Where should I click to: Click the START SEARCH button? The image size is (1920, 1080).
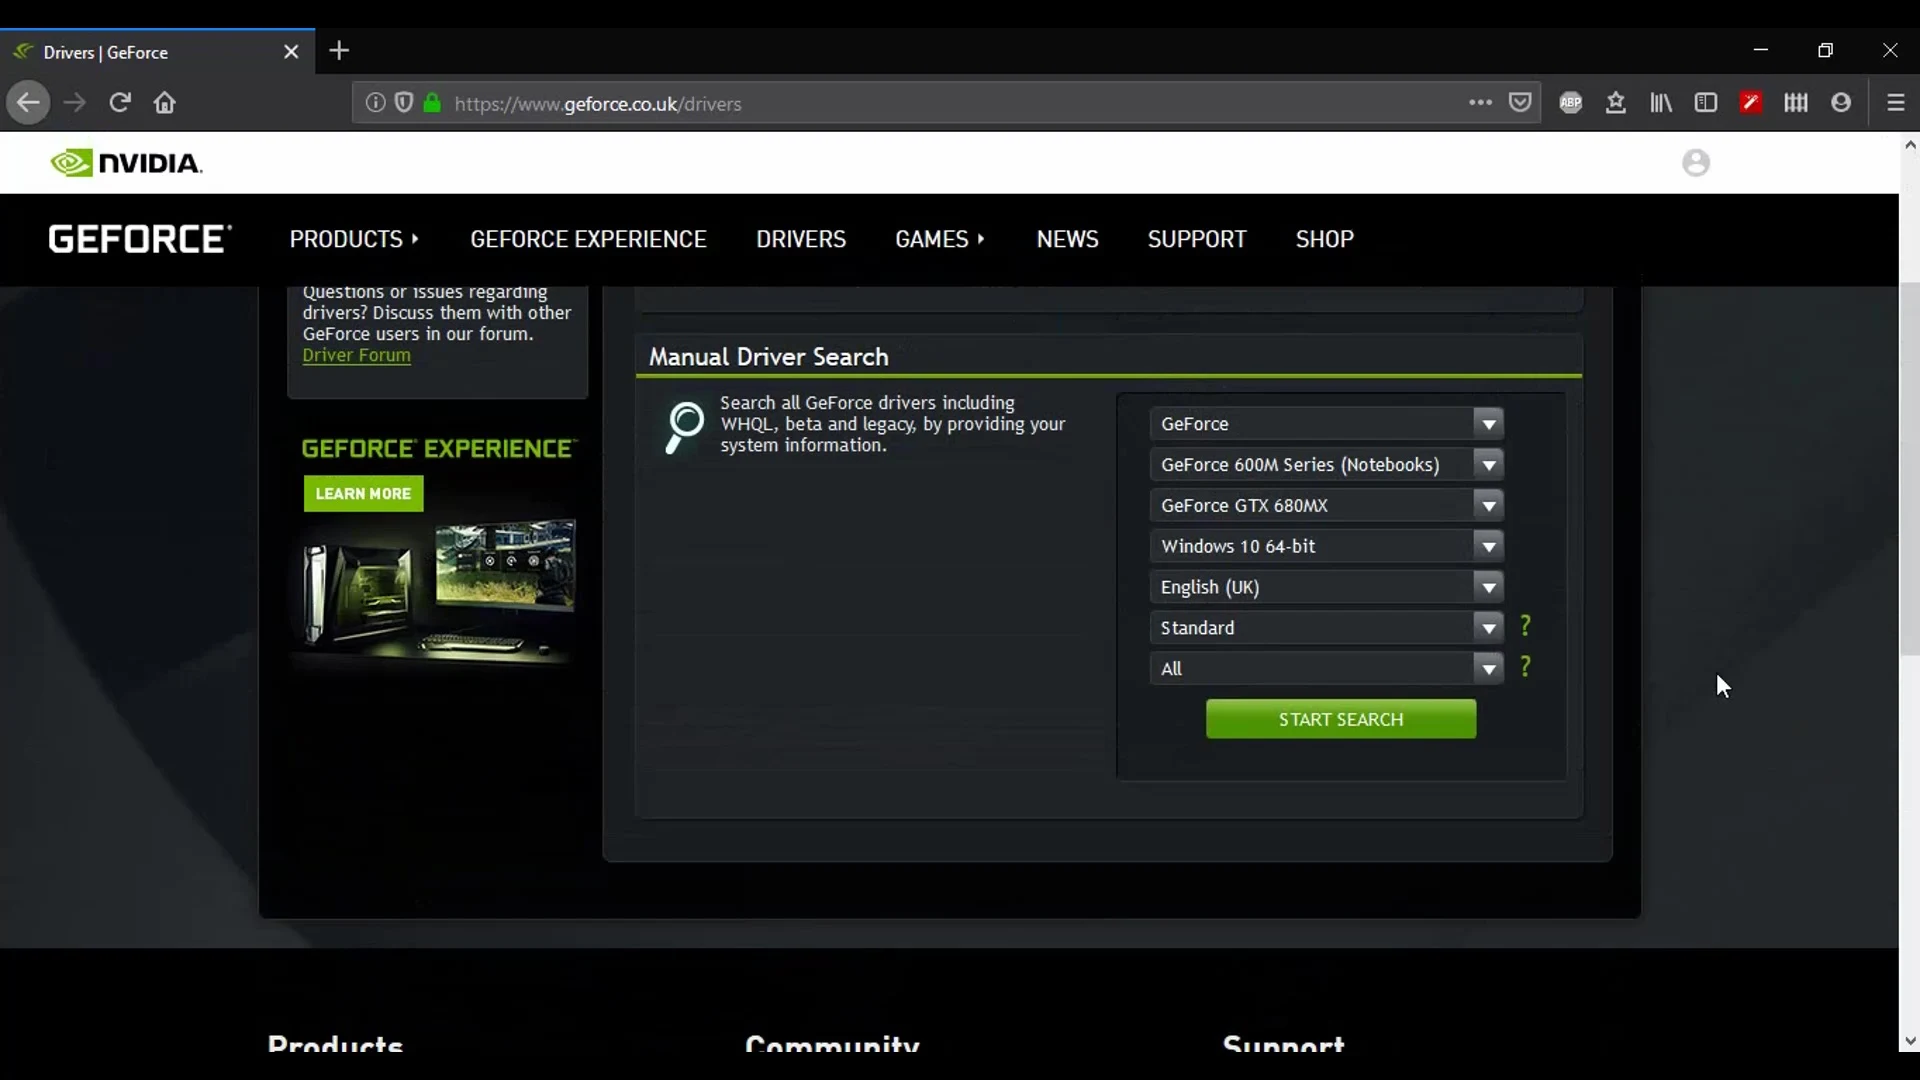[1341, 719]
